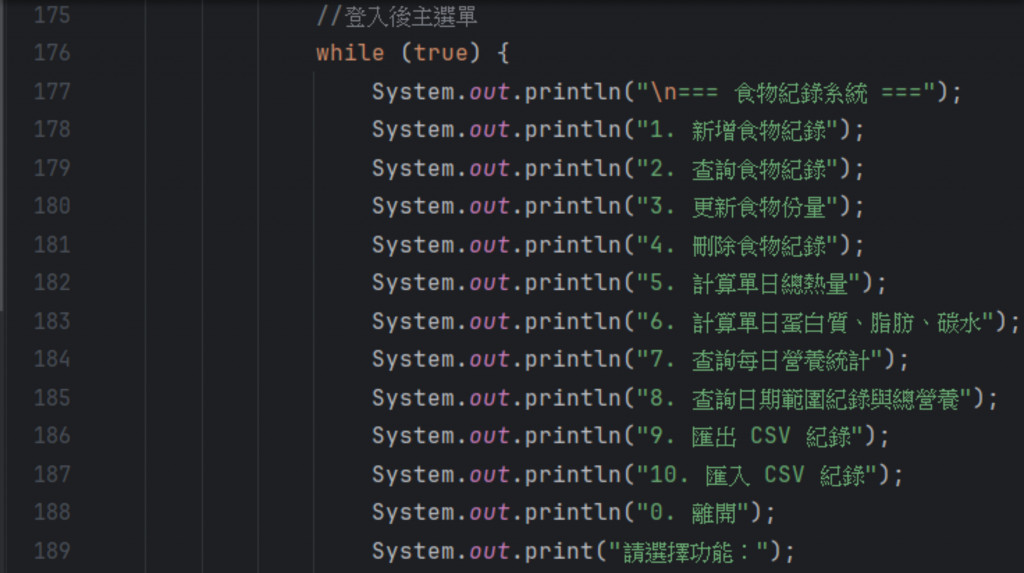Click line number 176 in the gutter

click(x=52, y=53)
